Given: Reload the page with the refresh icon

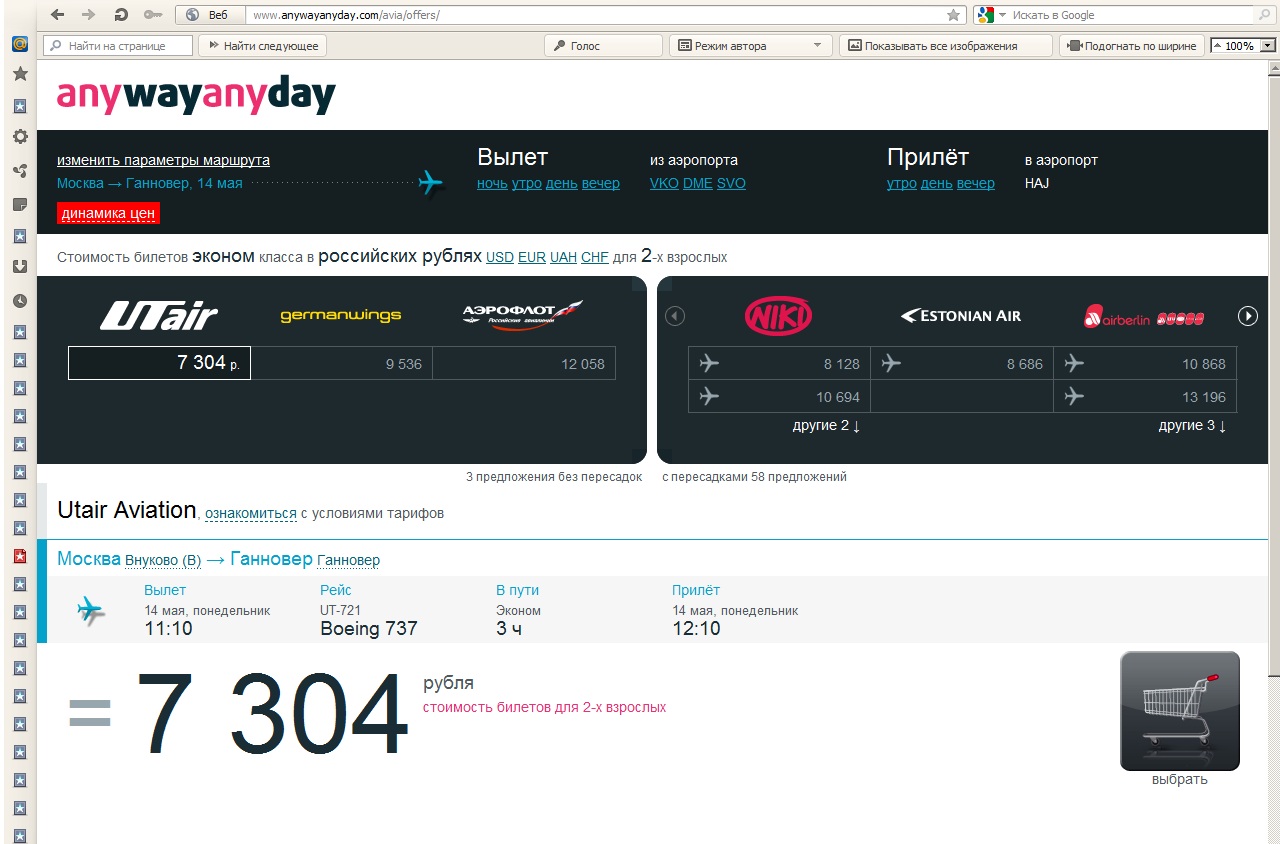Looking at the screenshot, I should pyautogui.click(x=121, y=15).
